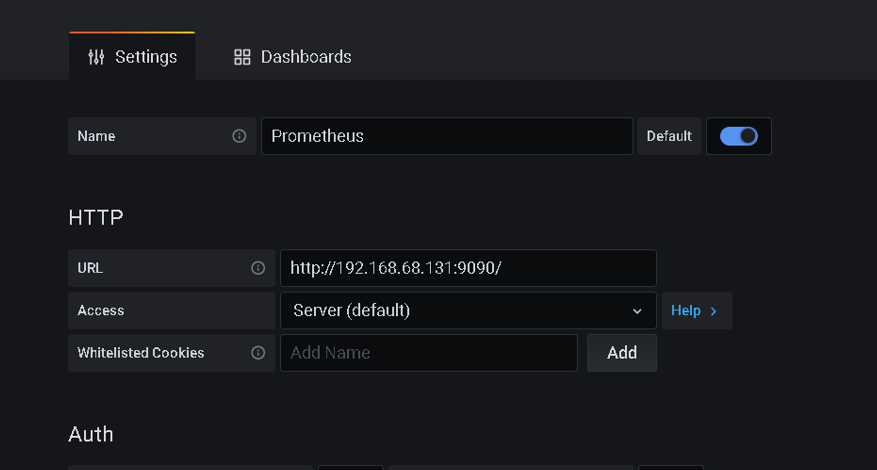877x470 pixels.
Task: Click the sliders icon on Settings tab
Action: pyautogui.click(x=96, y=57)
